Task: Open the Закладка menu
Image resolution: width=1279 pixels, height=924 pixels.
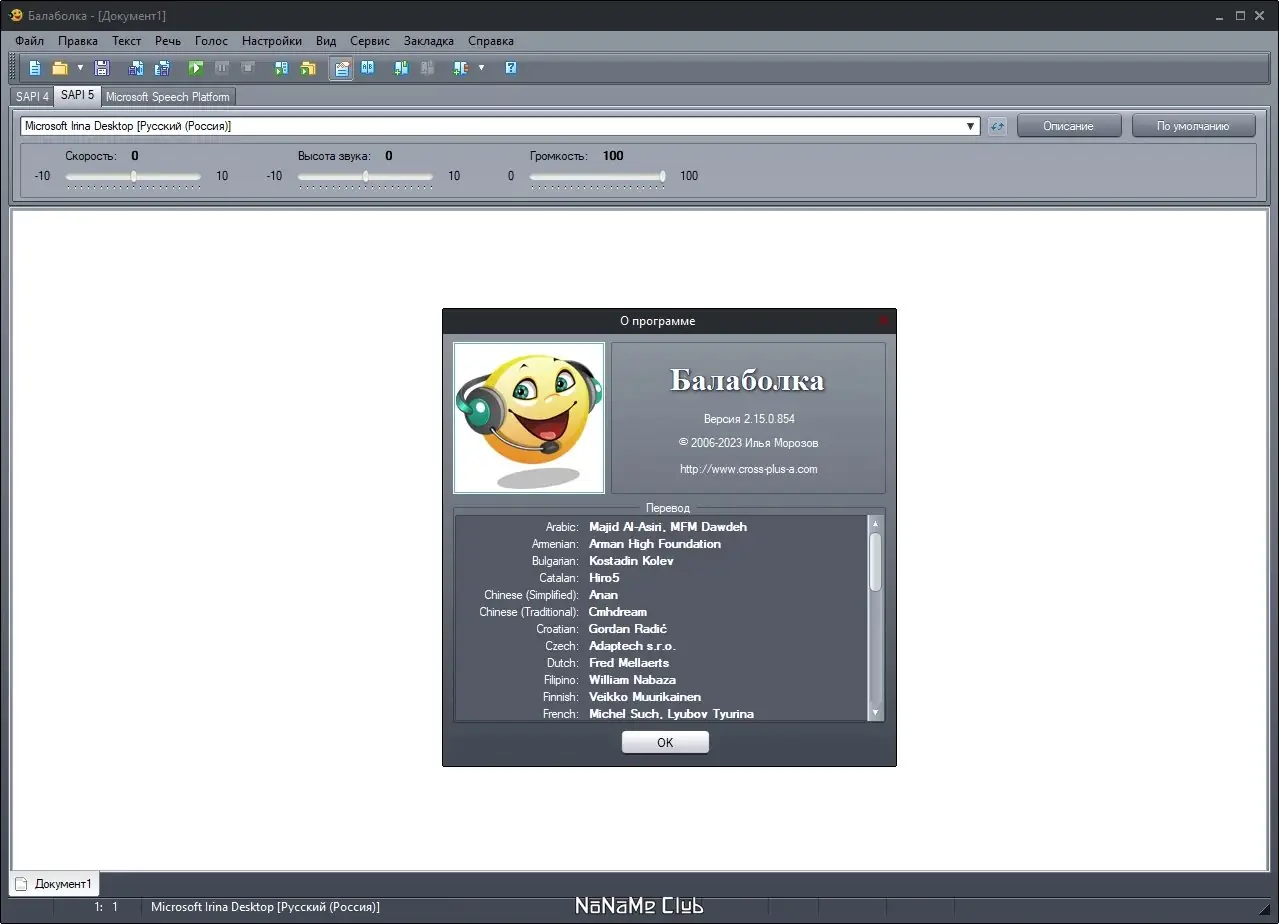Action: [429, 41]
